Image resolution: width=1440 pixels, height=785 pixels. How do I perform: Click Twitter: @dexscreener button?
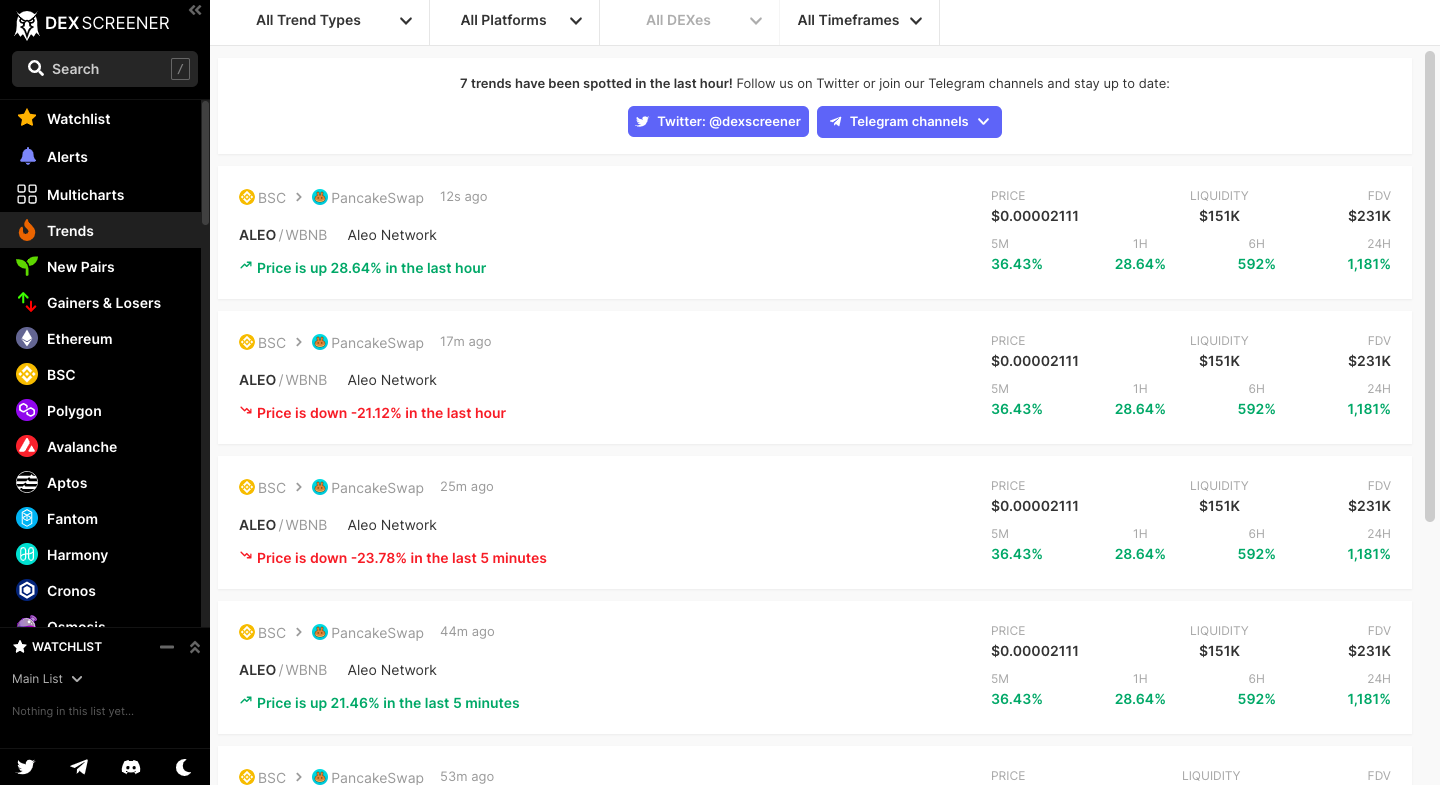[x=718, y=121]
